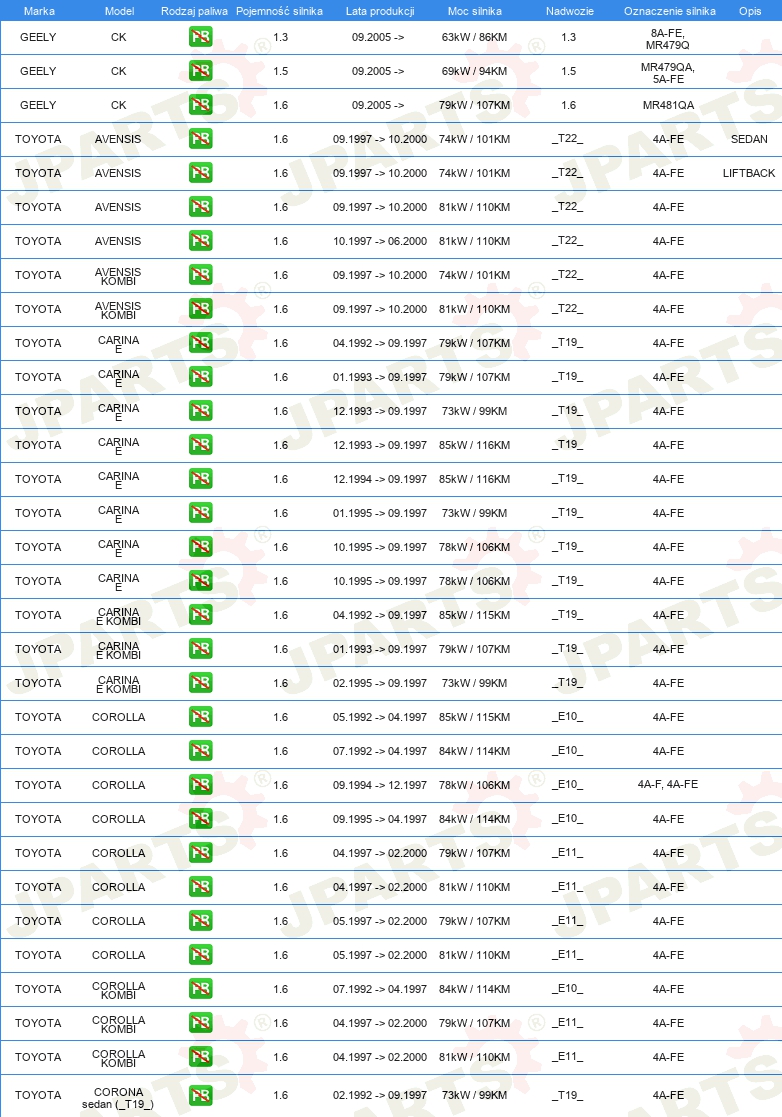
Task: Select the engine code 8A-FE, MR479Q
Action: 667,38
